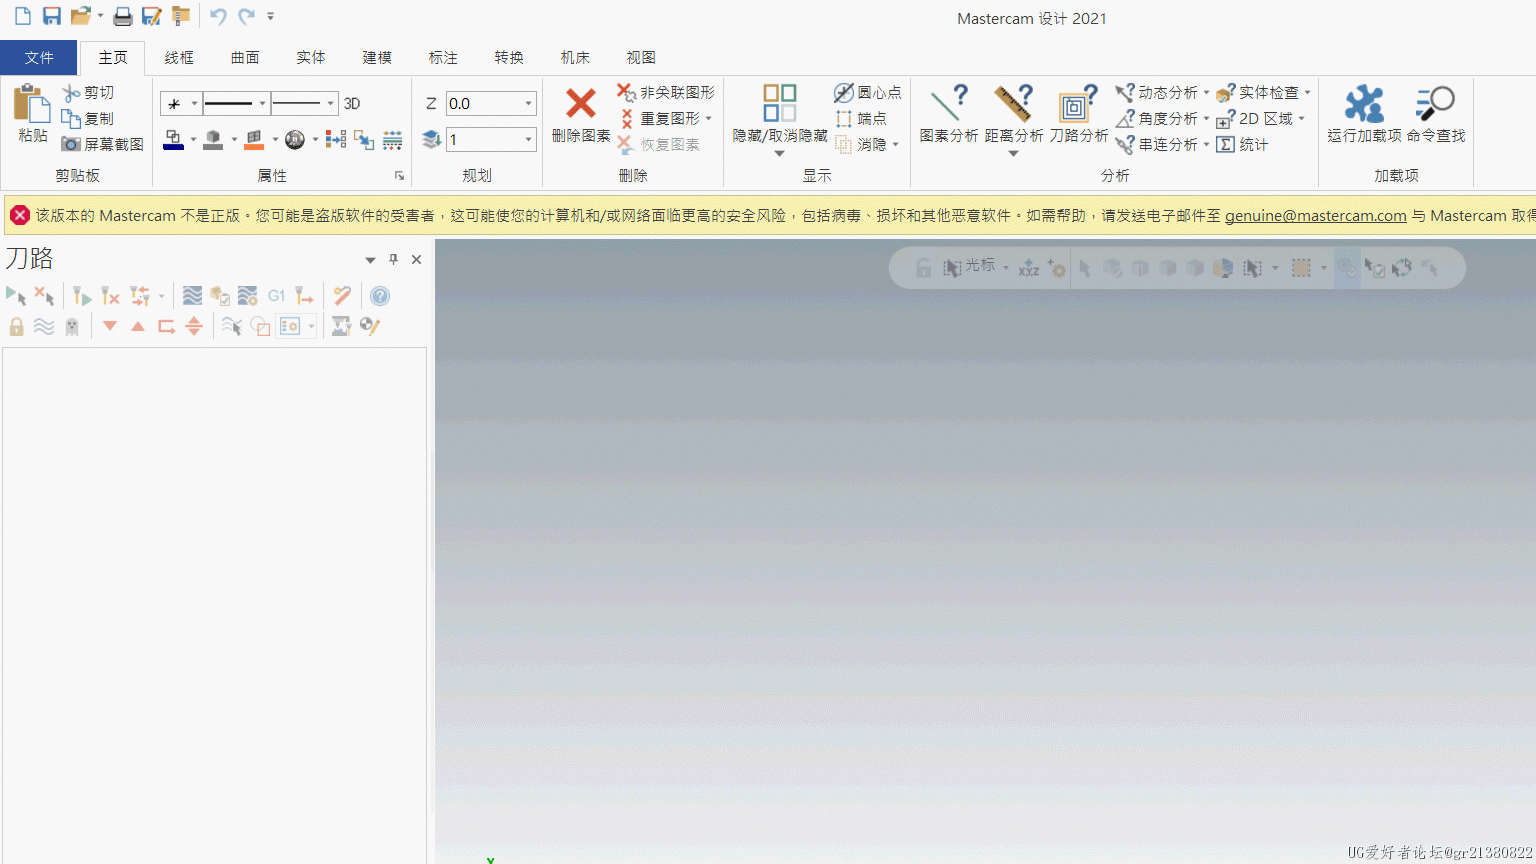1536x864 pixels.
Task: Switch to the 标注 tab
Action: pos(443,57)
